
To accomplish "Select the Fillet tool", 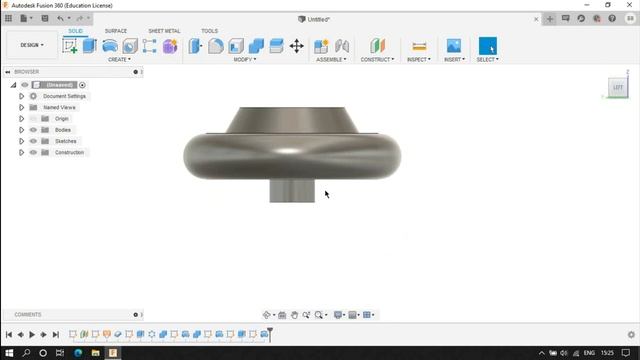I will pyautogui.click(x=216, y=46).
